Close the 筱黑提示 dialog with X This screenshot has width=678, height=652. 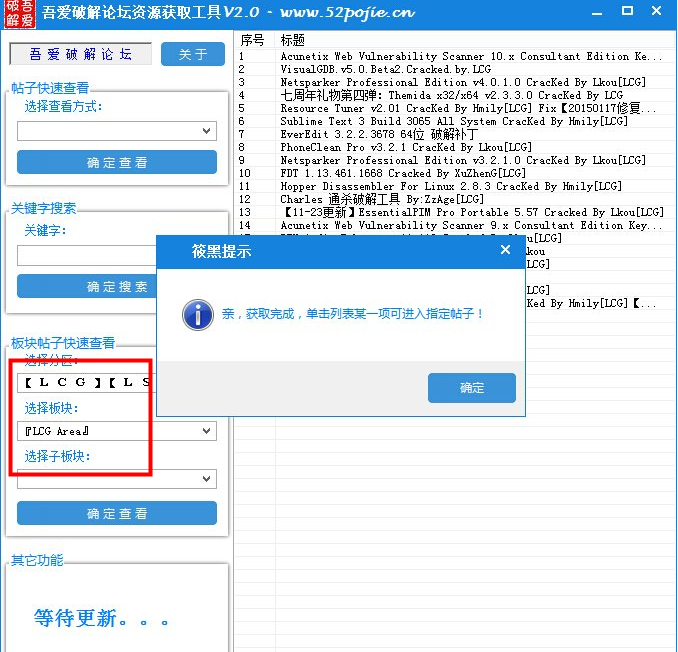point(505,250)
